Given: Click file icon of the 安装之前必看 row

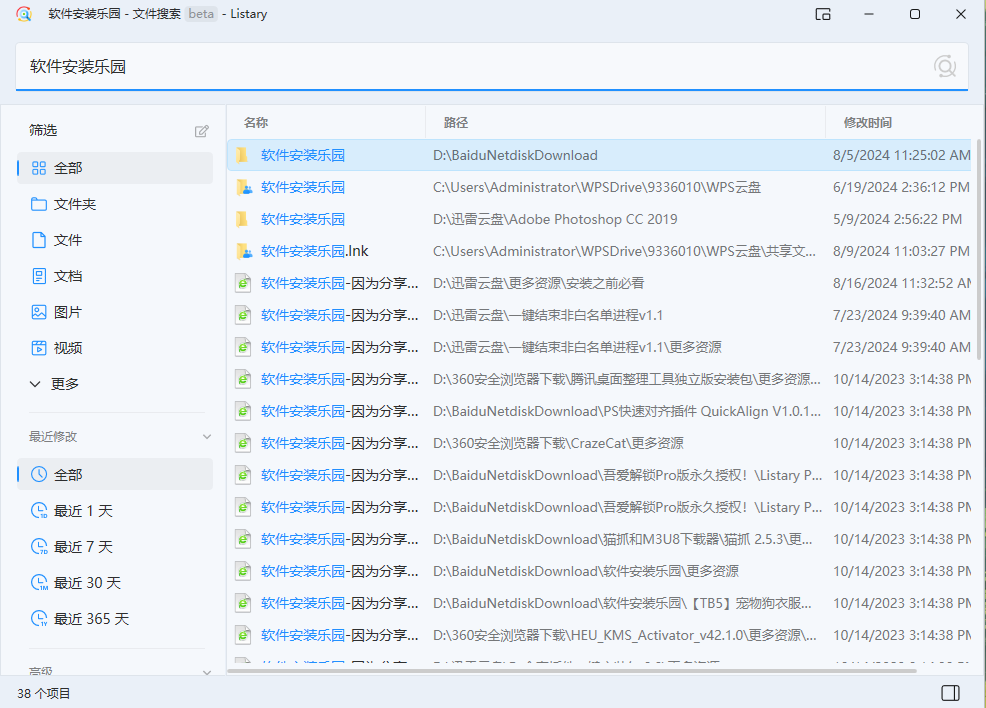Looking at the screenshot, I should pyautogui.click(x=243, y=284).
